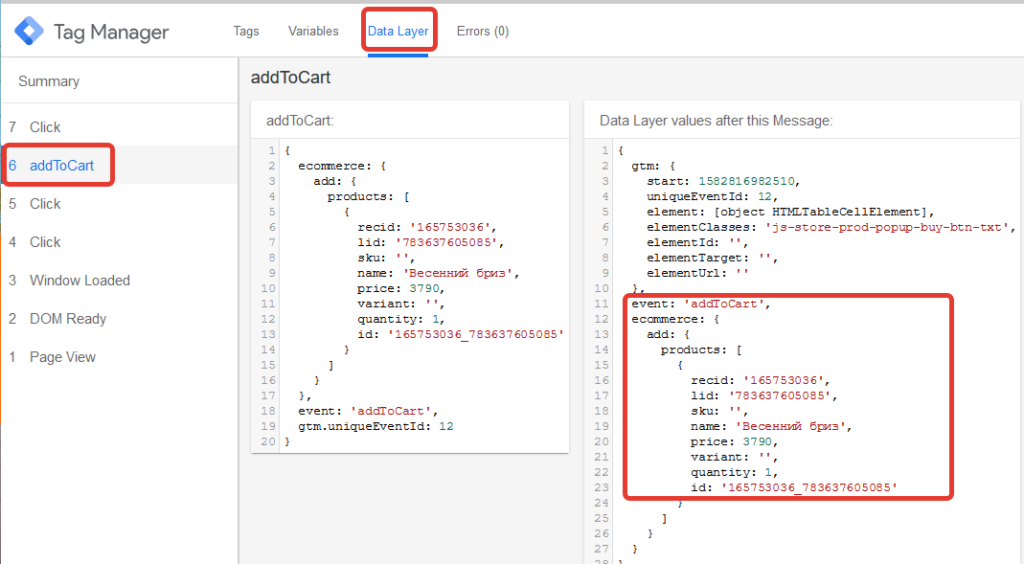Click the Tag Manager logo icon
The width and height of the screenshot is (1024, 564).
29,31
